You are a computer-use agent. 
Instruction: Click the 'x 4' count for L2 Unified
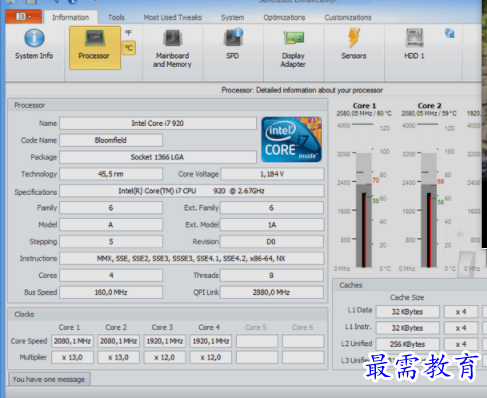tap(461, 344)
